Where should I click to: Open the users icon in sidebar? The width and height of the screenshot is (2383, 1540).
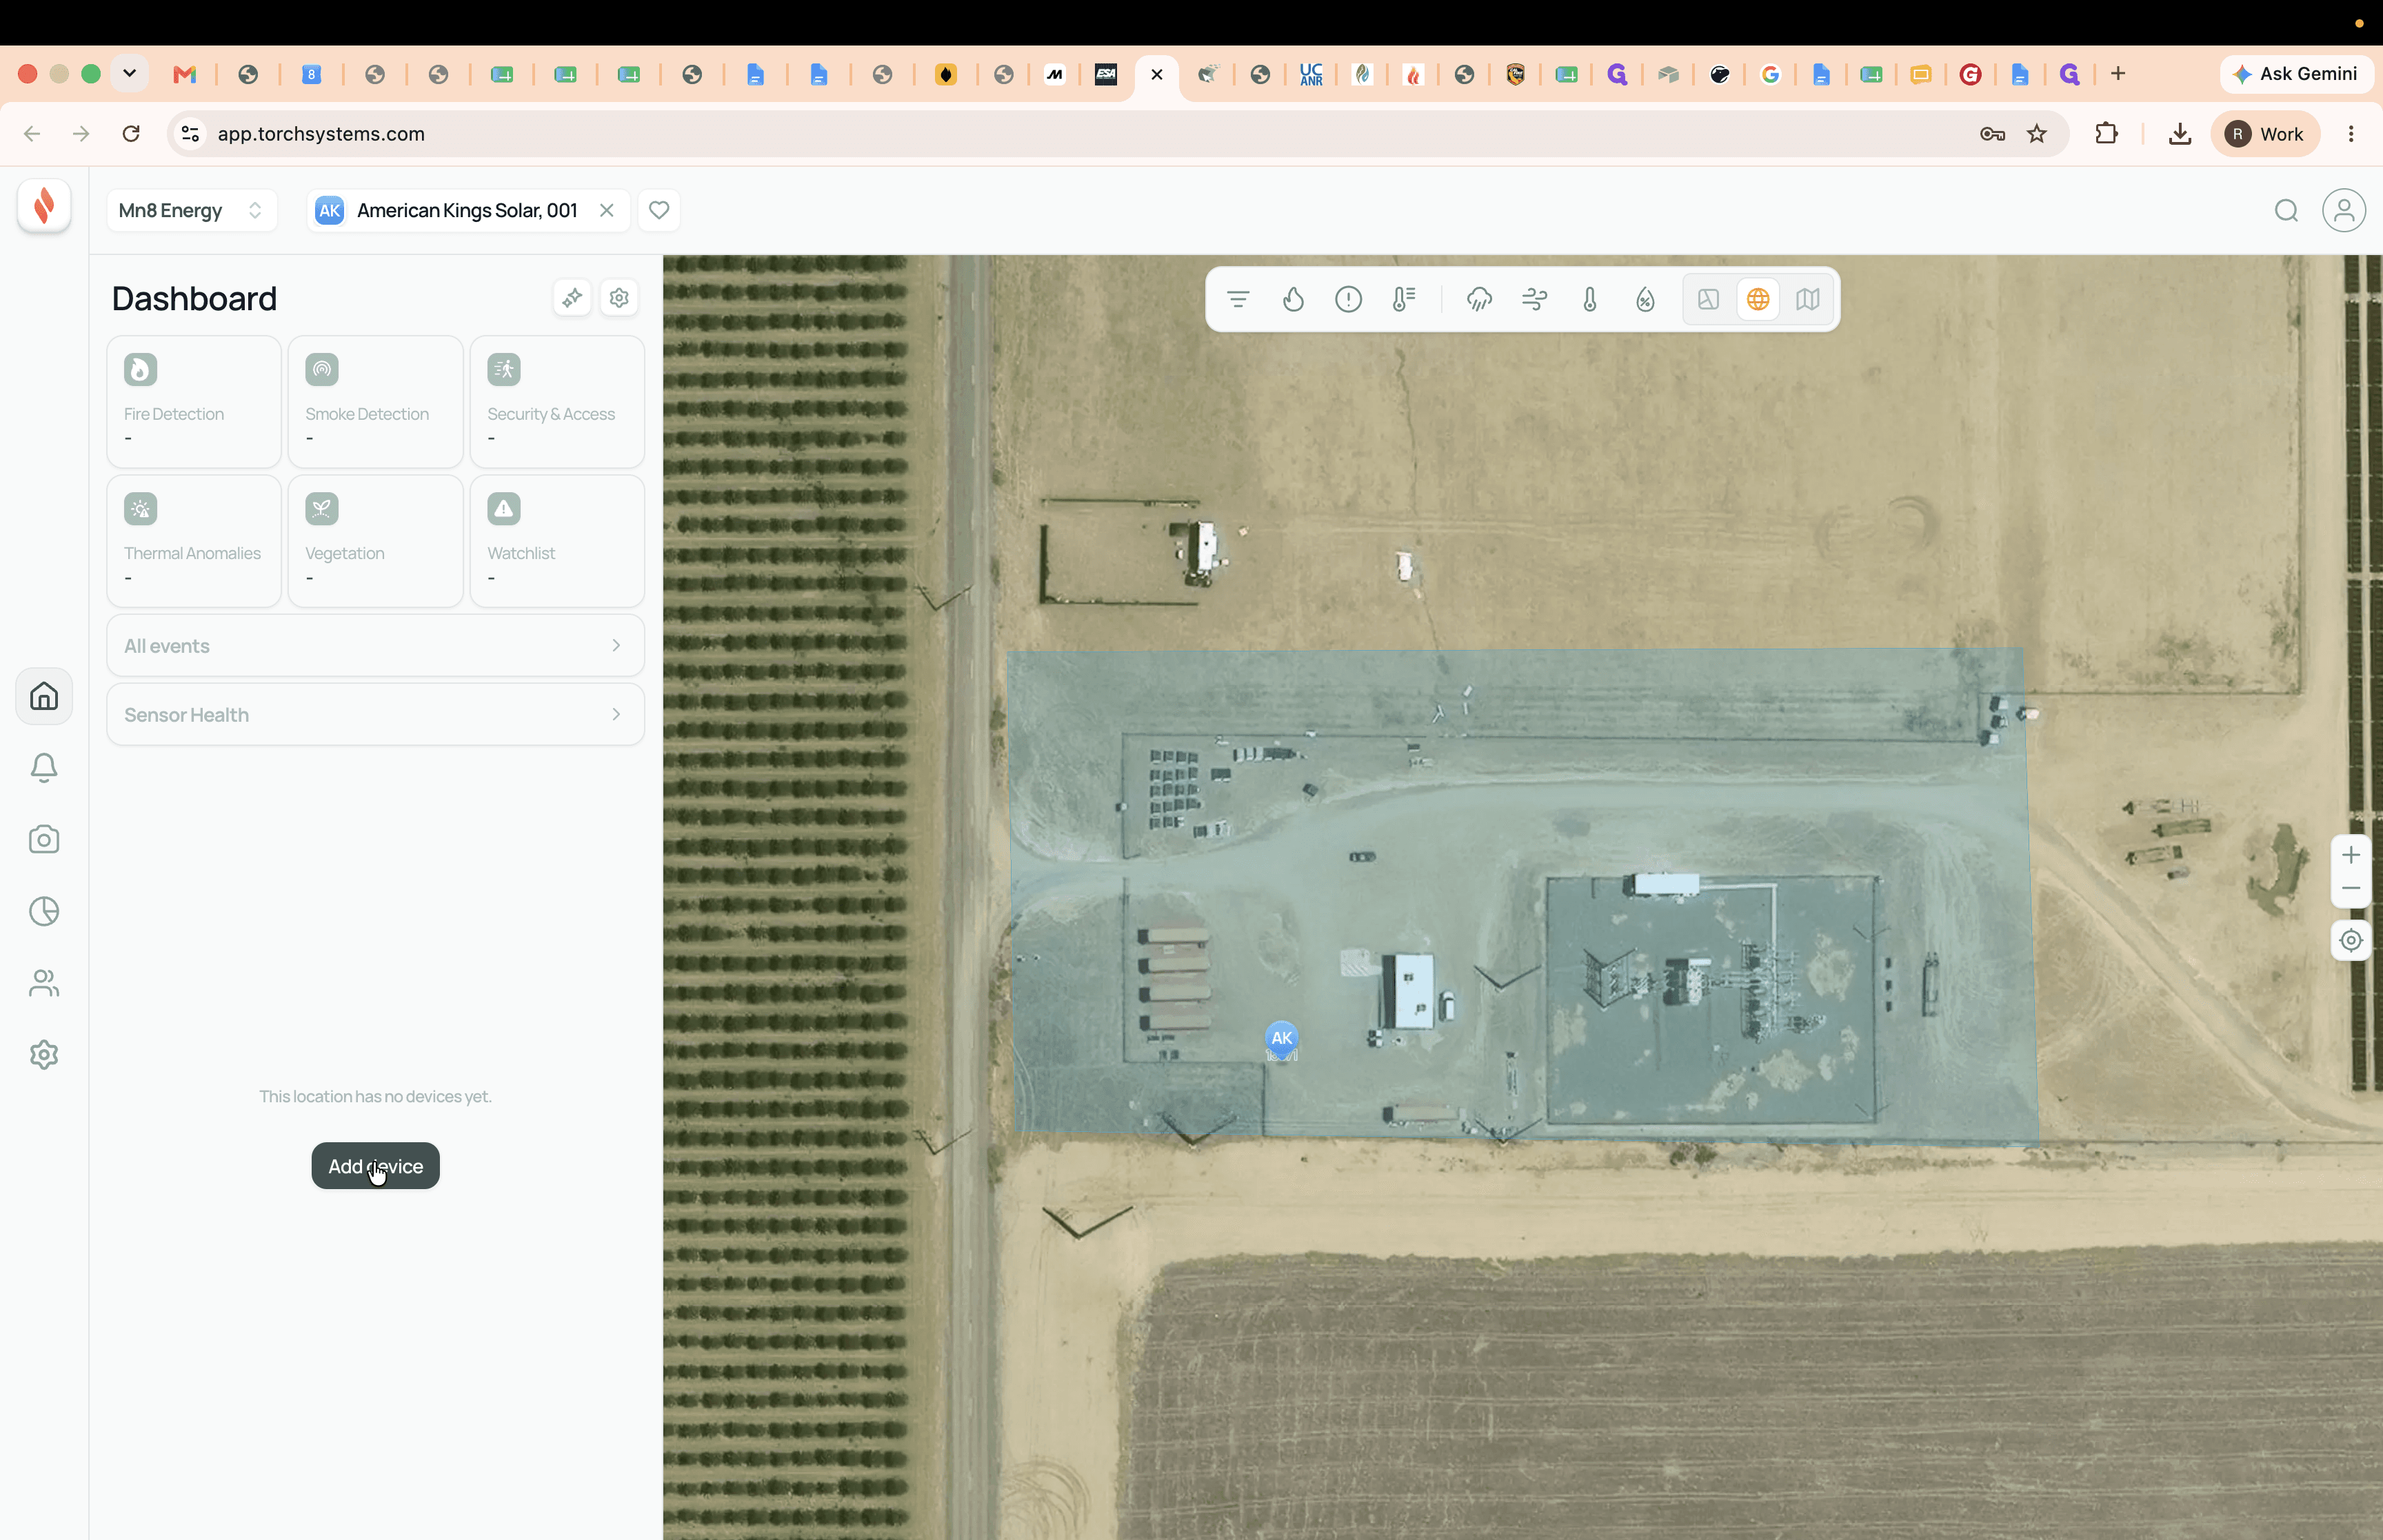click(x=44, y=983)
